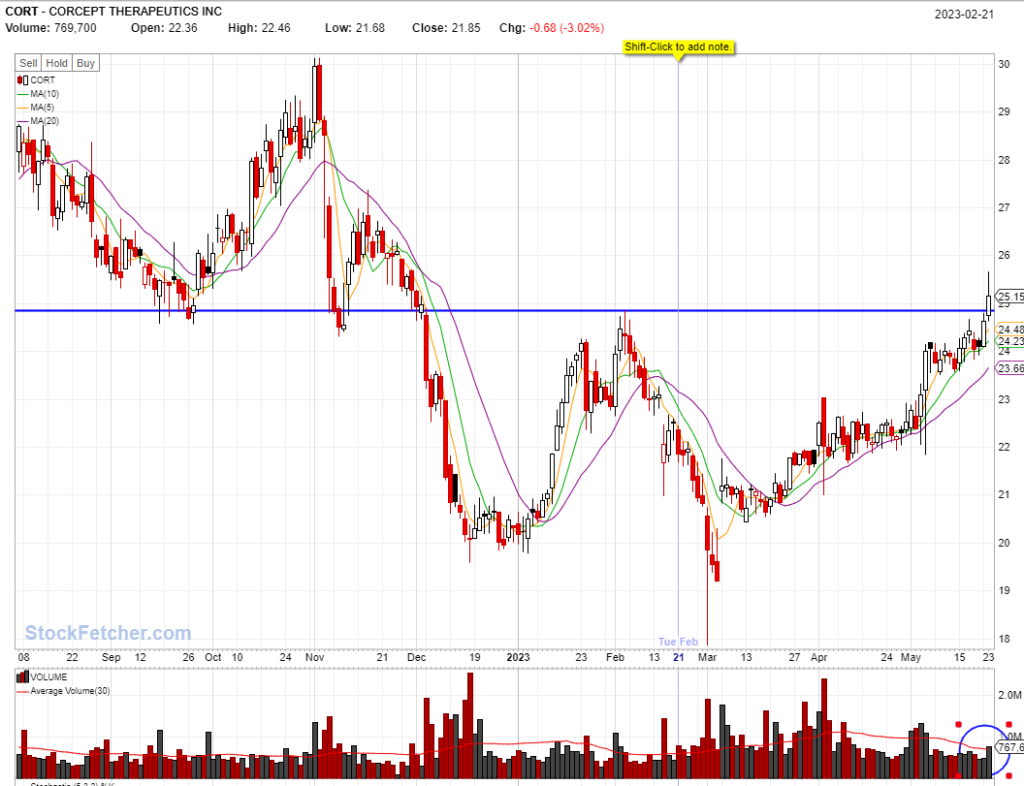
Task: Click the MA(20) legend label
Action: tap(44, 121)
